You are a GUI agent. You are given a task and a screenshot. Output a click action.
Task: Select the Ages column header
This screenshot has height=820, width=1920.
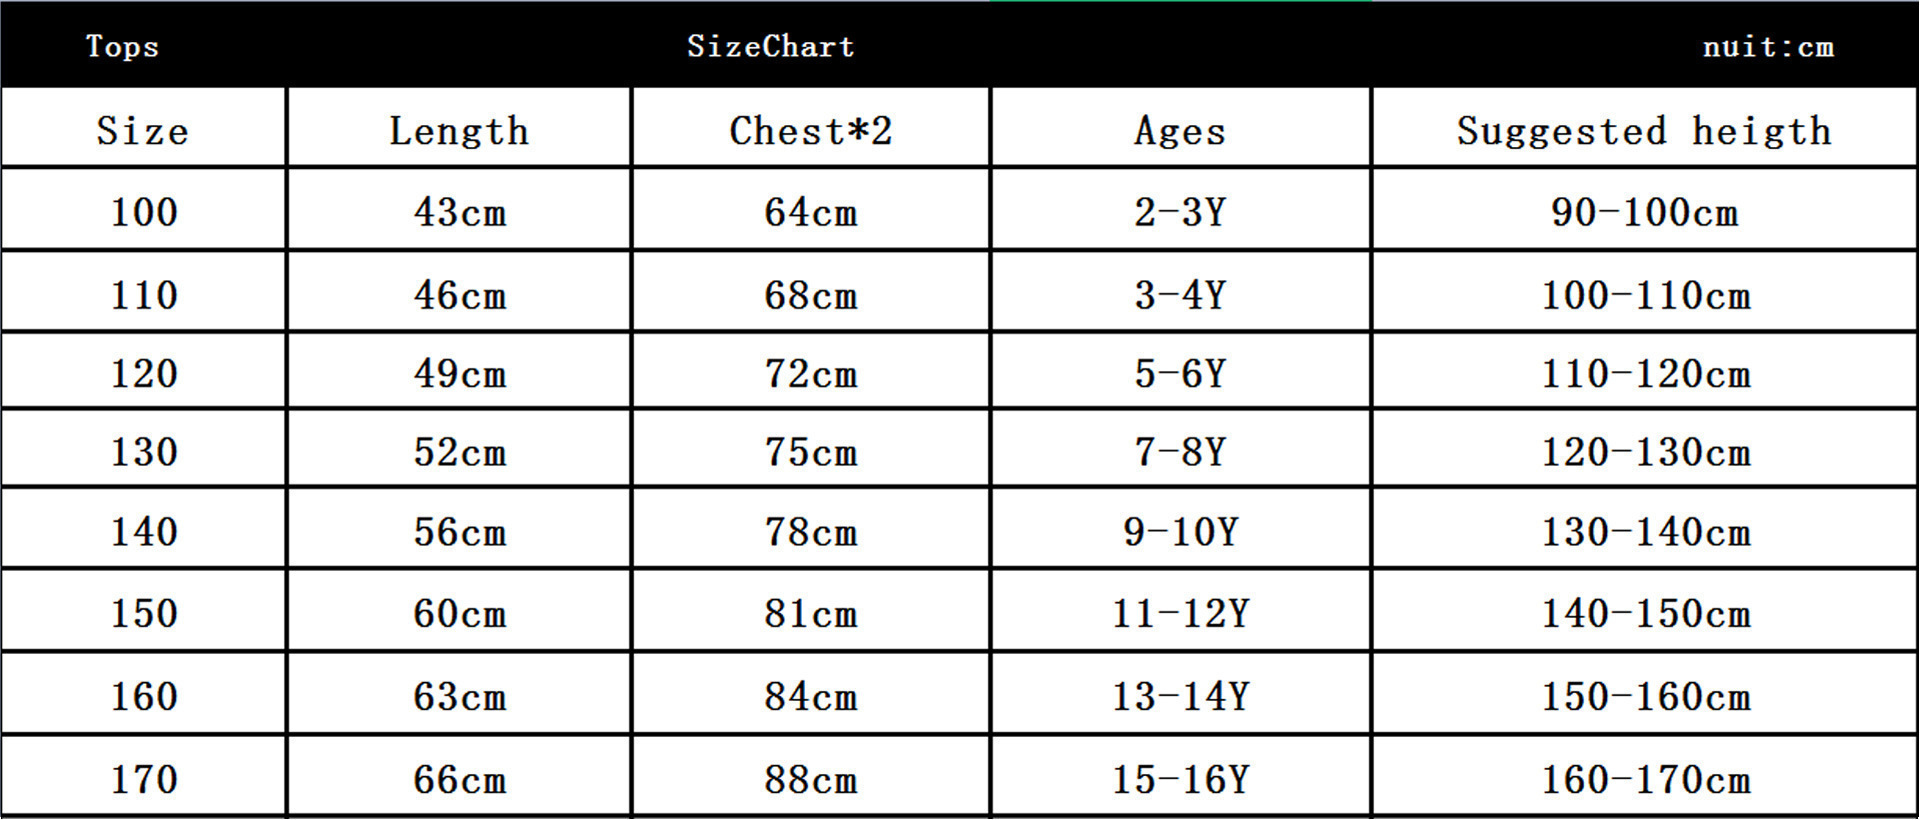[x=1180, y=131]
